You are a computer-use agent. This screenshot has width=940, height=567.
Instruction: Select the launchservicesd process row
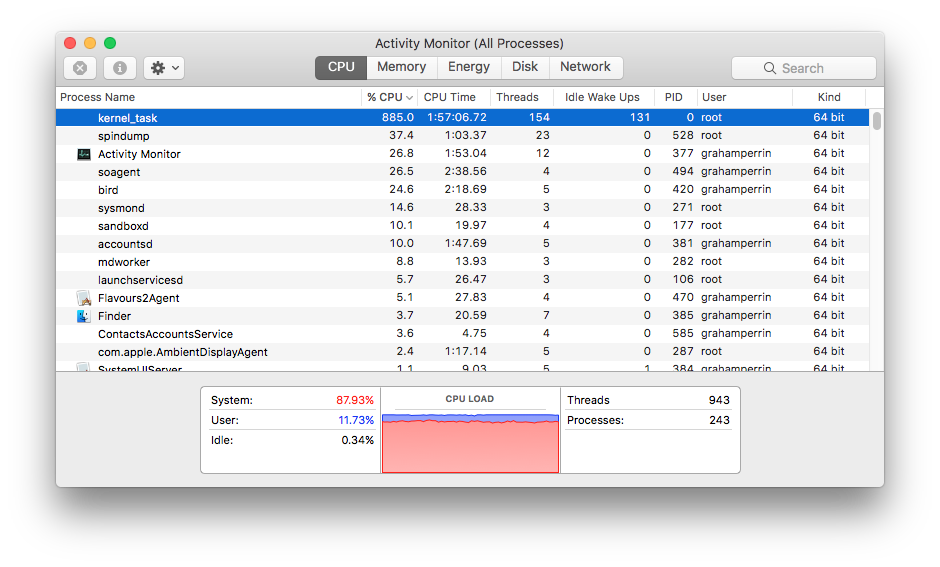click(x=462, y=279)
